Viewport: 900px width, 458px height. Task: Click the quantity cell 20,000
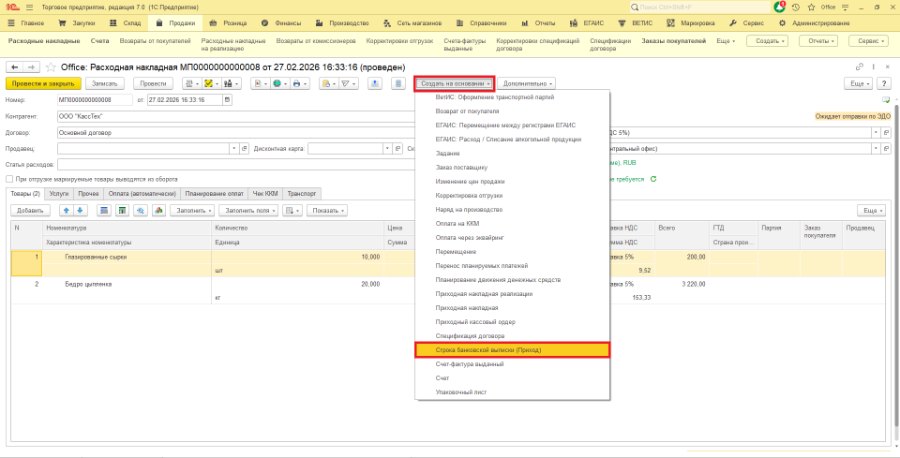tap(297, 284)
